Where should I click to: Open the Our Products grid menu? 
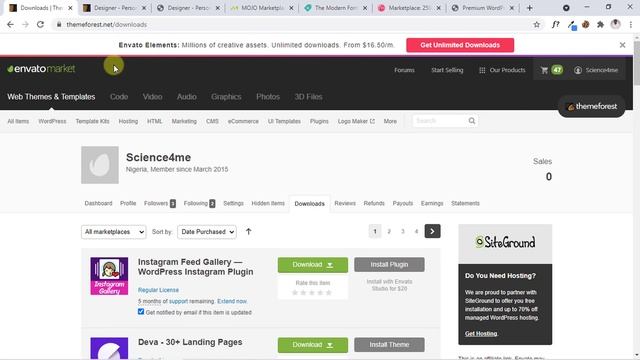click(x=502, y=70)
